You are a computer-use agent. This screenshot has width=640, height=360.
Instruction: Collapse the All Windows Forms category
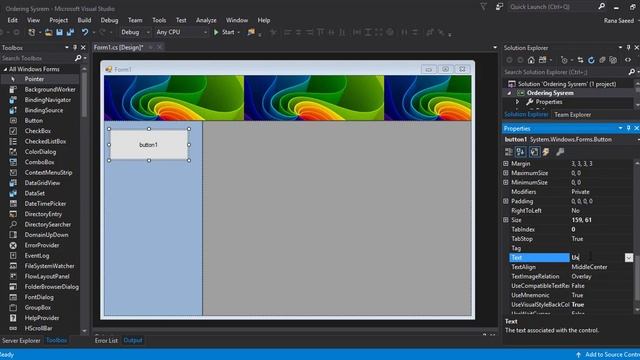point(5,69)
